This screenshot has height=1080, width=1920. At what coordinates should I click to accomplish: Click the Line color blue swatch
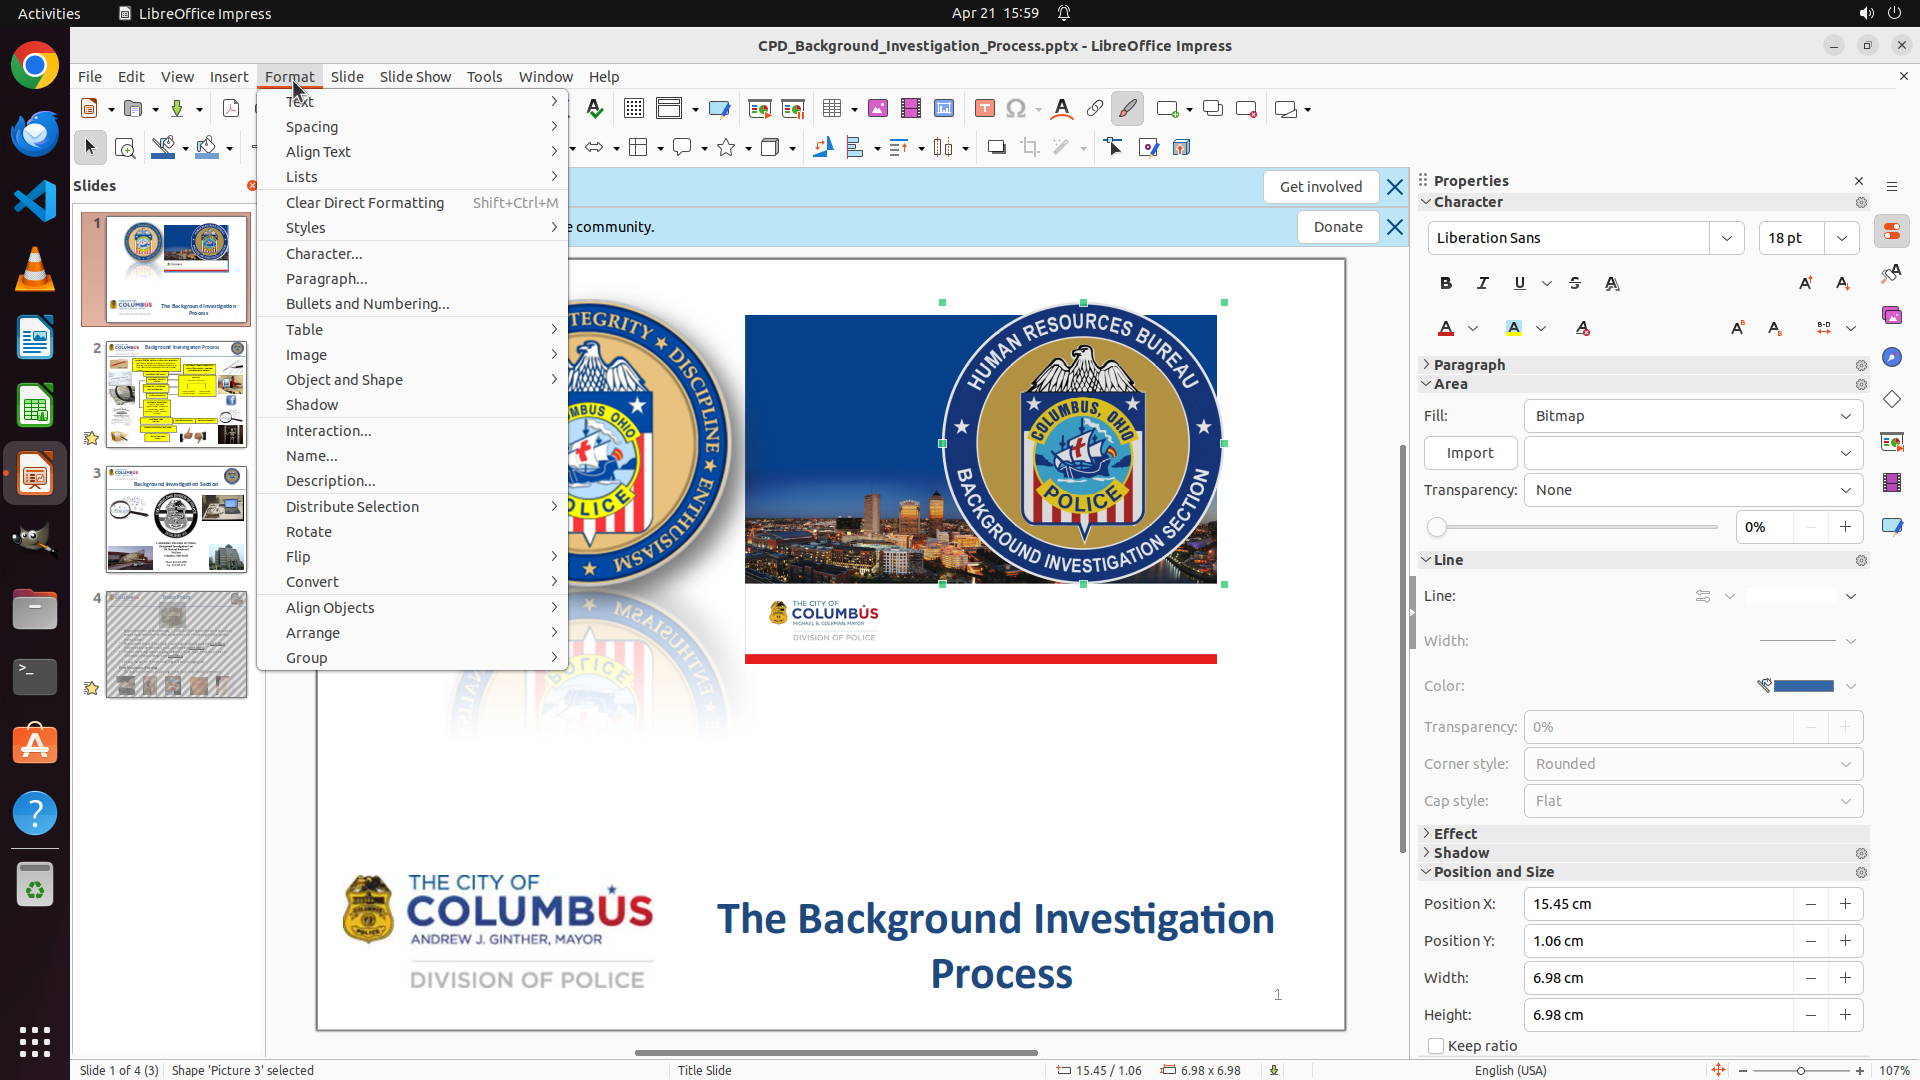[1803, 686]
